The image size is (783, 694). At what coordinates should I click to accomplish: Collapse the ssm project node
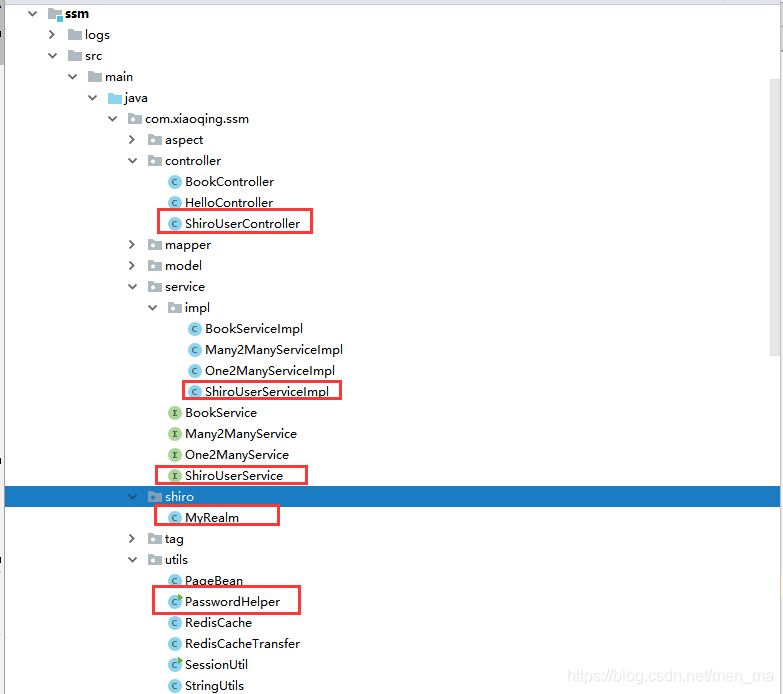click(32, 13)
